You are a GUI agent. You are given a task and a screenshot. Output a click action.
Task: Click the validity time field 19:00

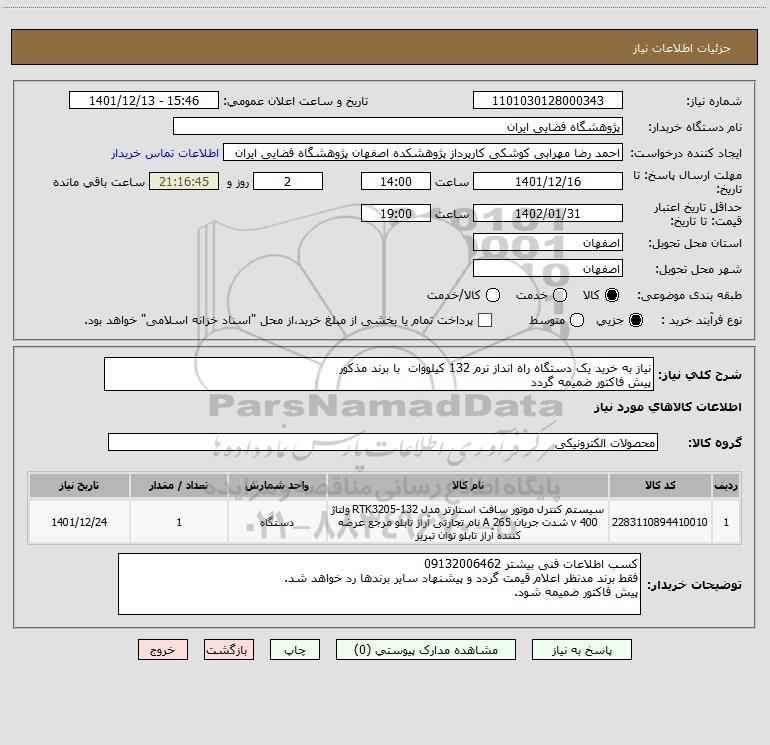pyautogui.click(x=396, y=213)
